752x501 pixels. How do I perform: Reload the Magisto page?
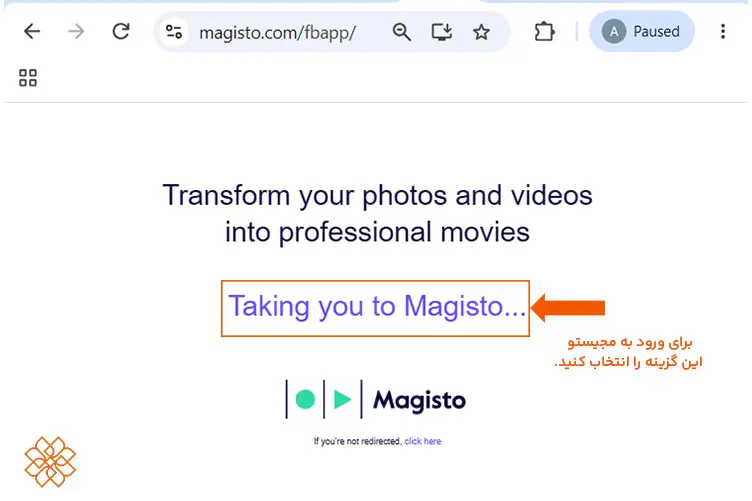pos(121,32)
